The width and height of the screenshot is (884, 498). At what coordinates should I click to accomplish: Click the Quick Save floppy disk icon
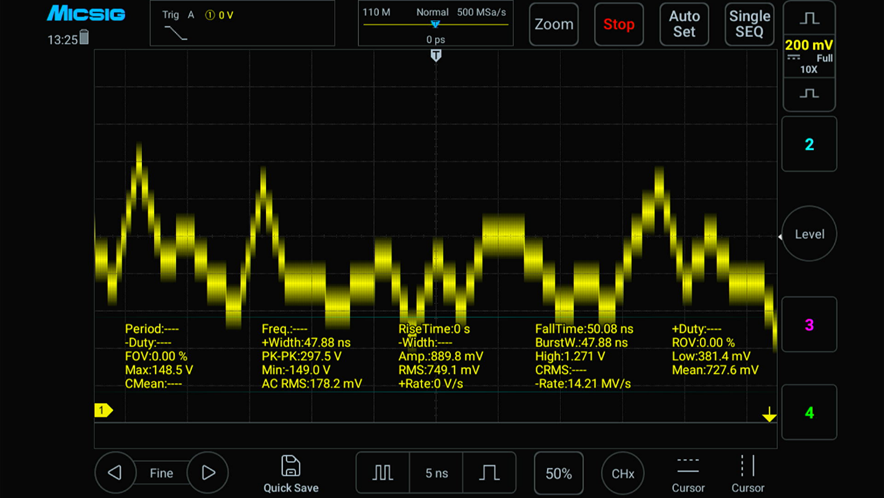[290, 466]
